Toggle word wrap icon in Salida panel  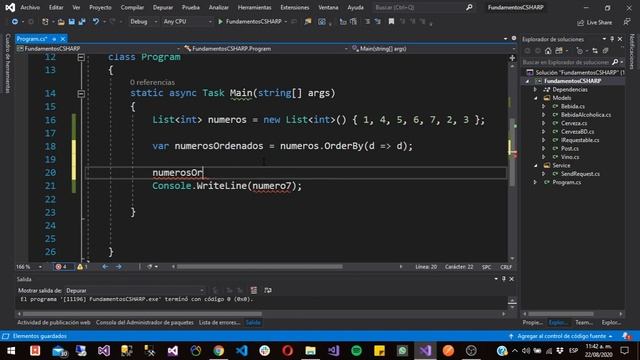point(268,290)
